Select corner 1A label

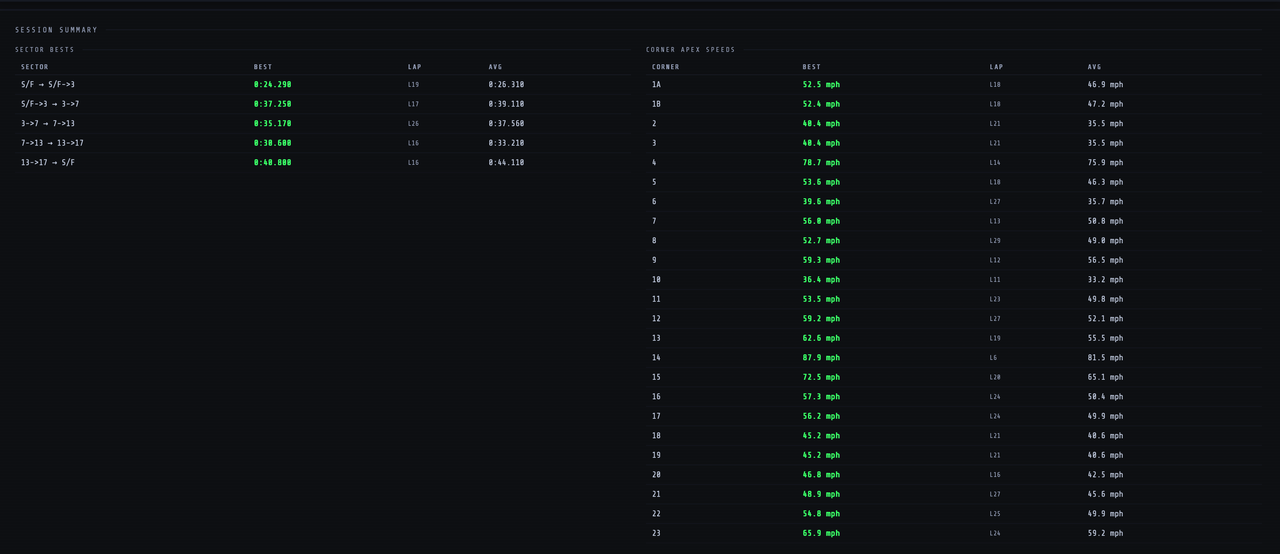(x=656, y=85)
